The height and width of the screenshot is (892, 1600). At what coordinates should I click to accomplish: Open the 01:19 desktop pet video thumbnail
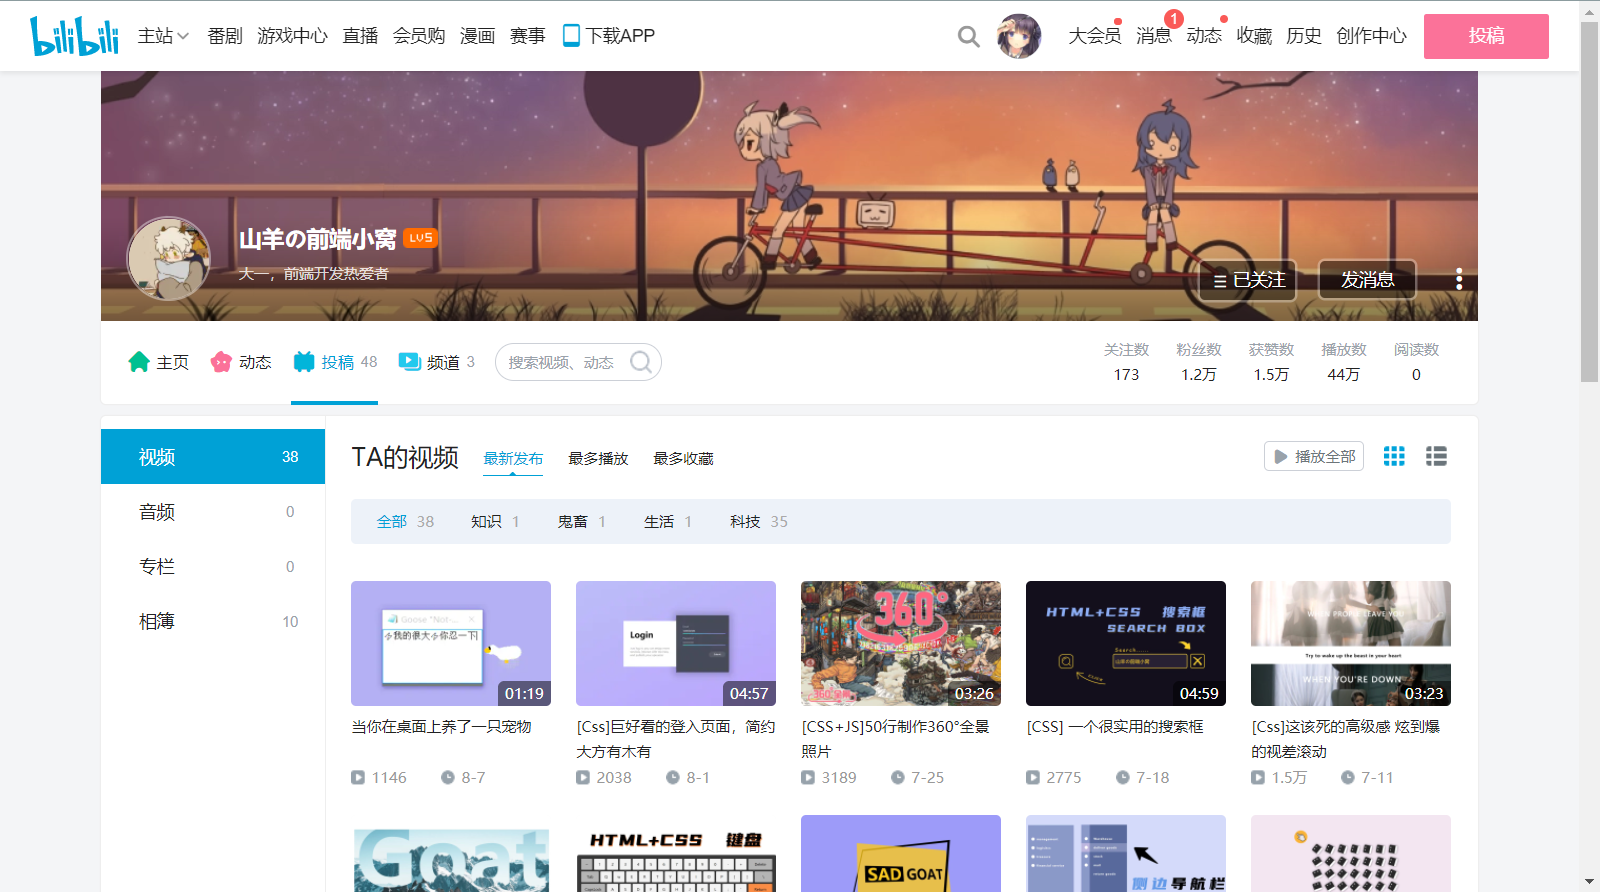click(451, 643)
